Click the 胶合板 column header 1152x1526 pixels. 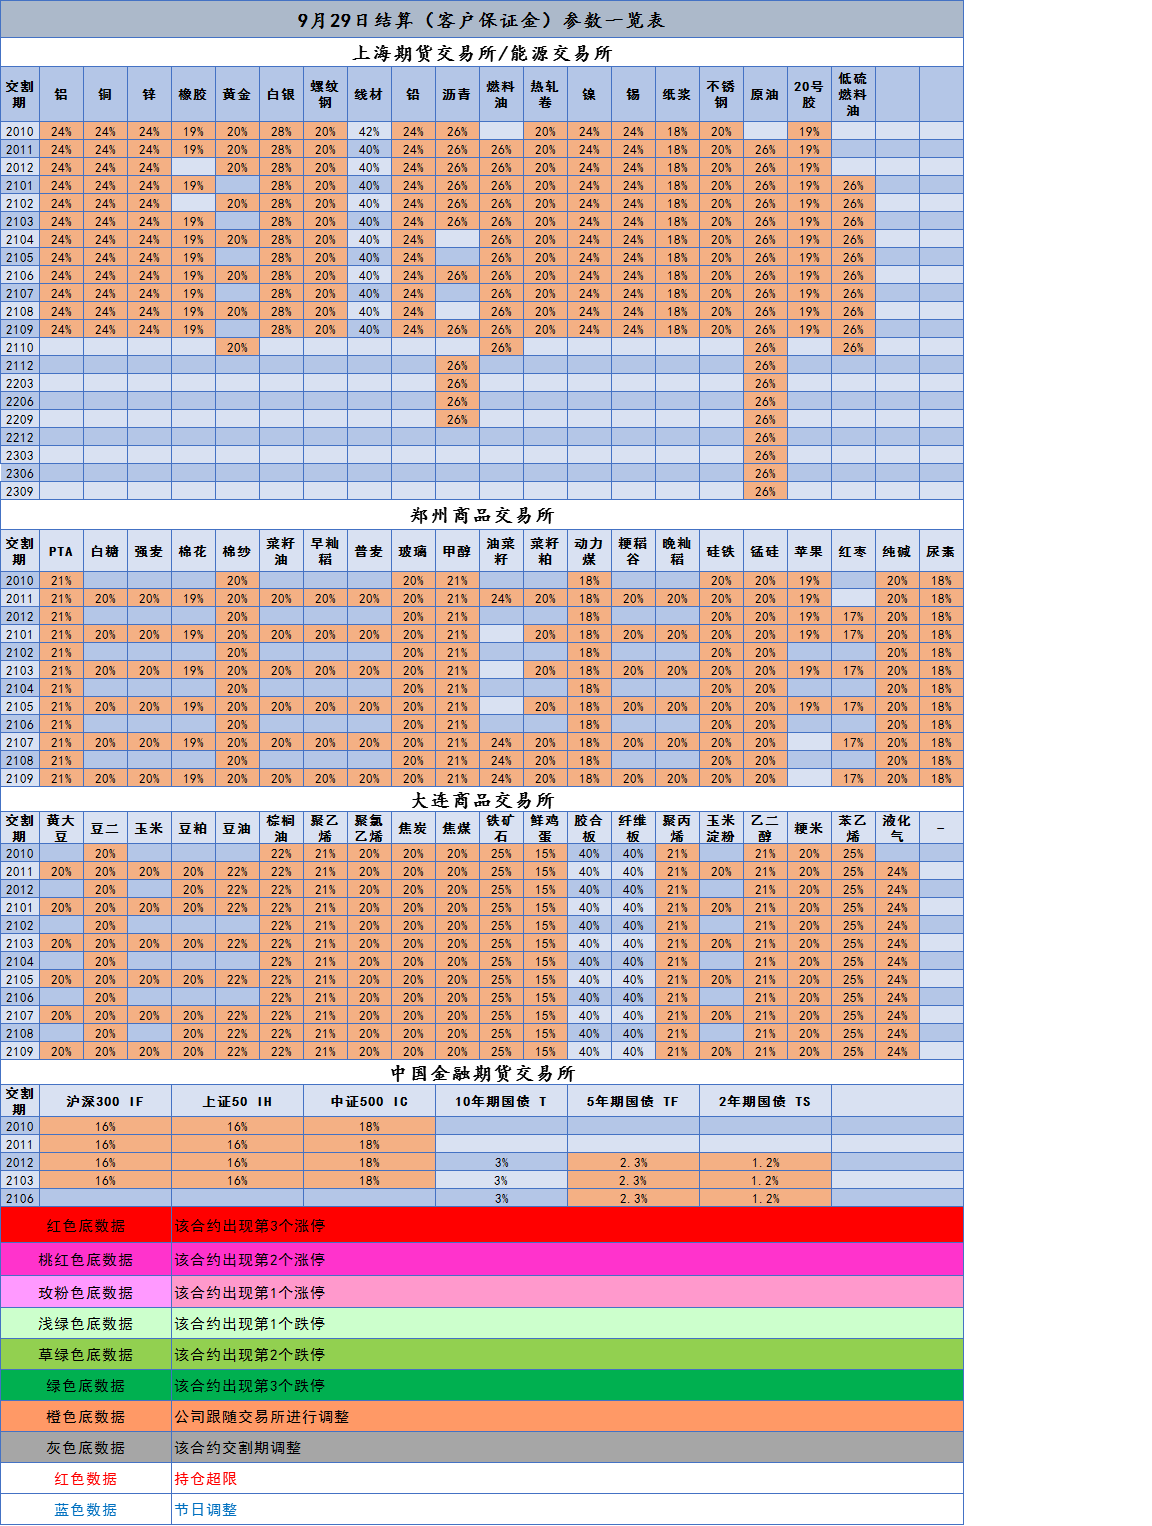click(589, 828)
